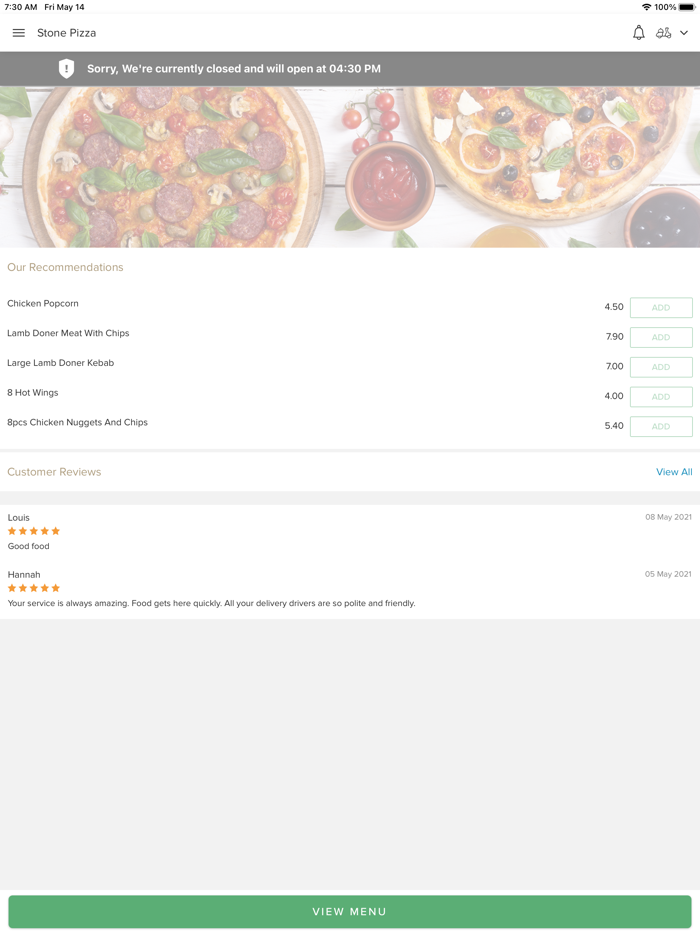Click the Stone Pizza header title
Viewport: 700px width, 934px height.
(67, 32)
